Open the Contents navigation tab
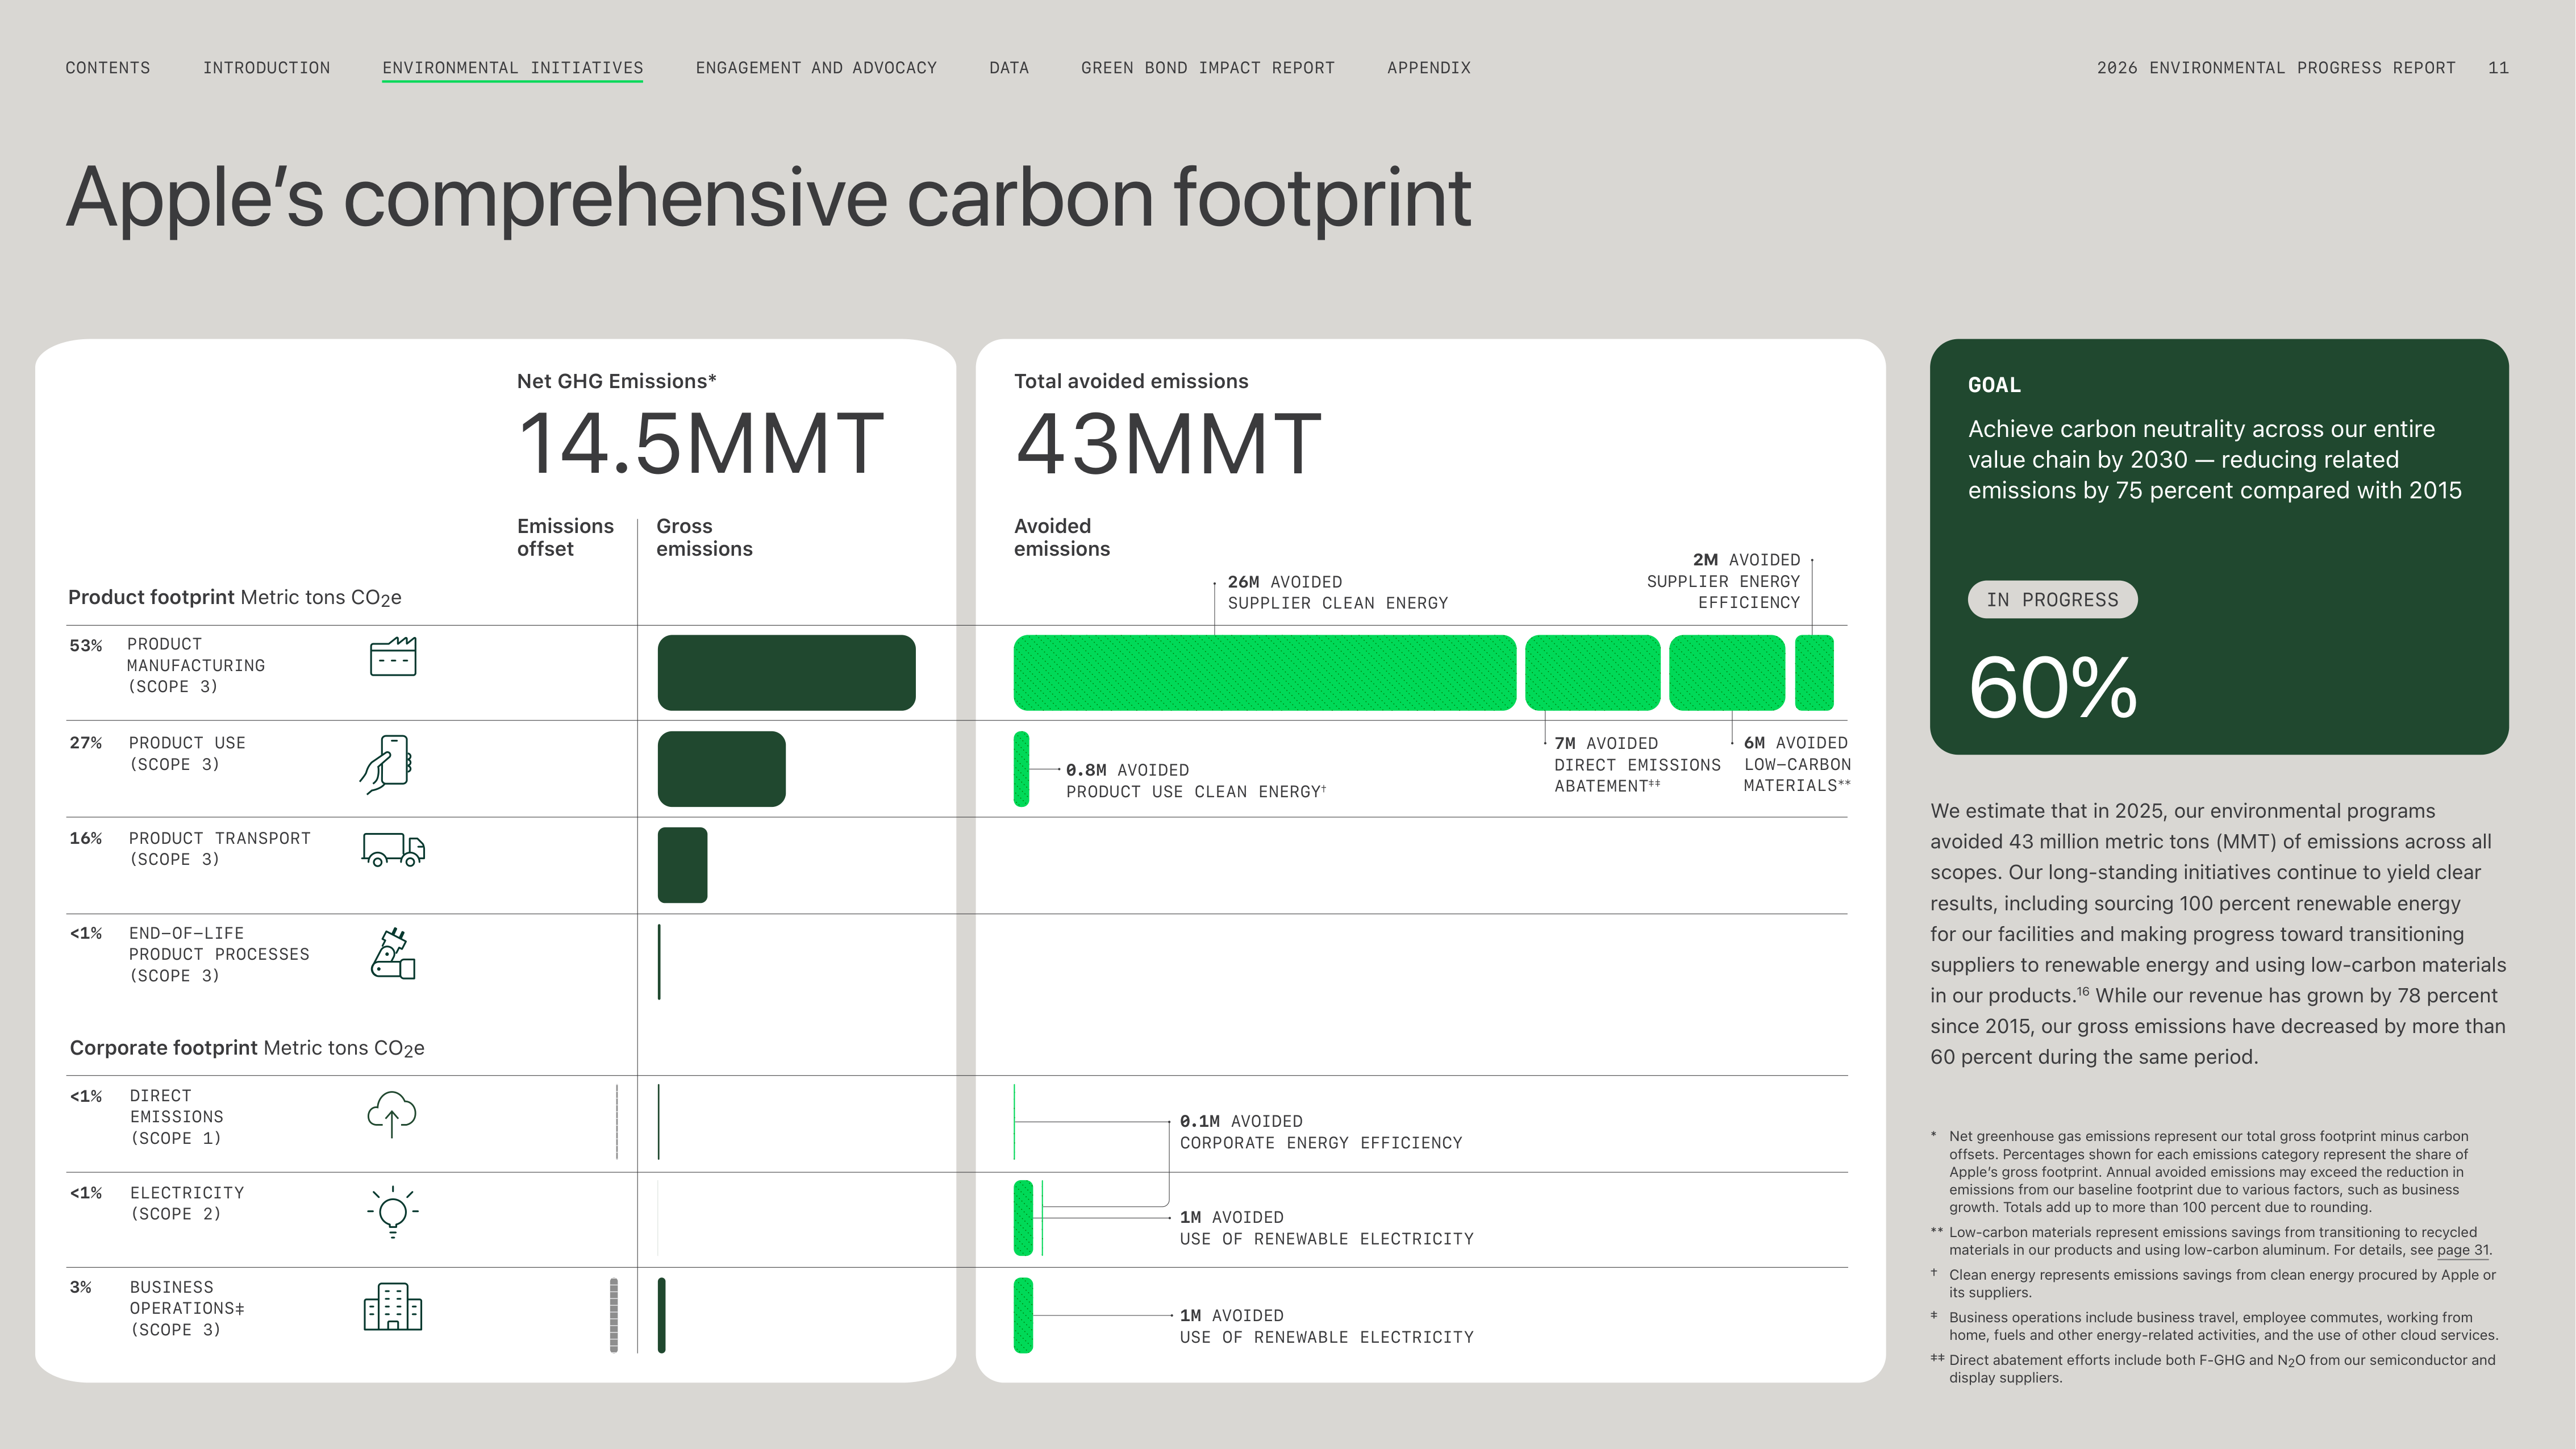 [108, 68]
